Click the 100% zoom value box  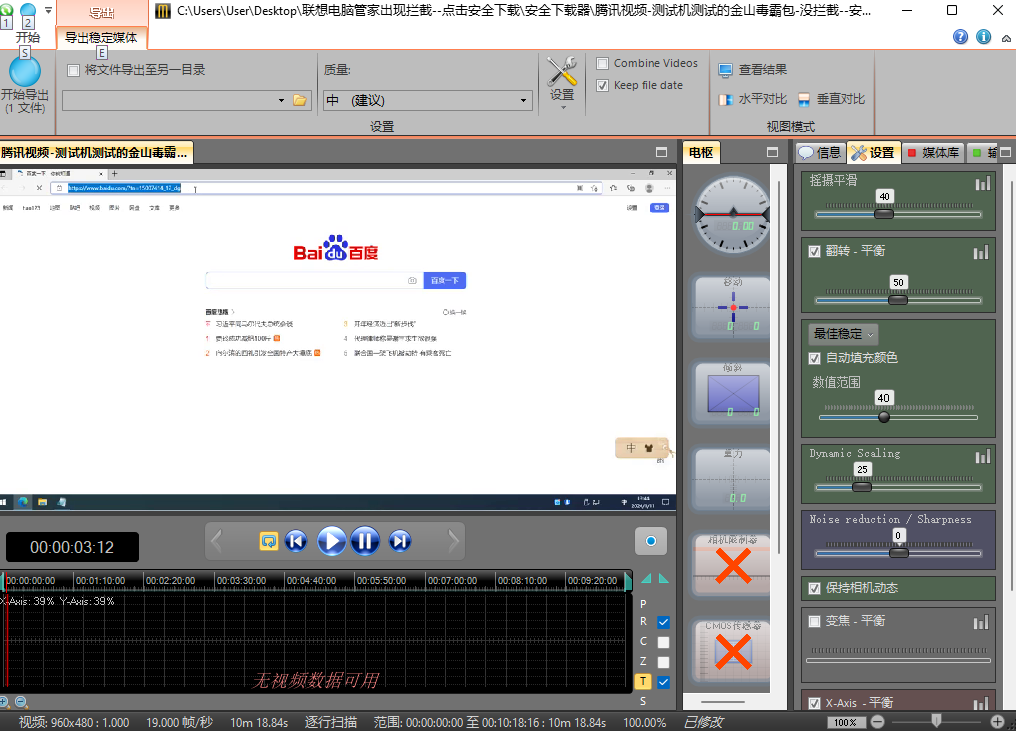(x=846, y=722)
